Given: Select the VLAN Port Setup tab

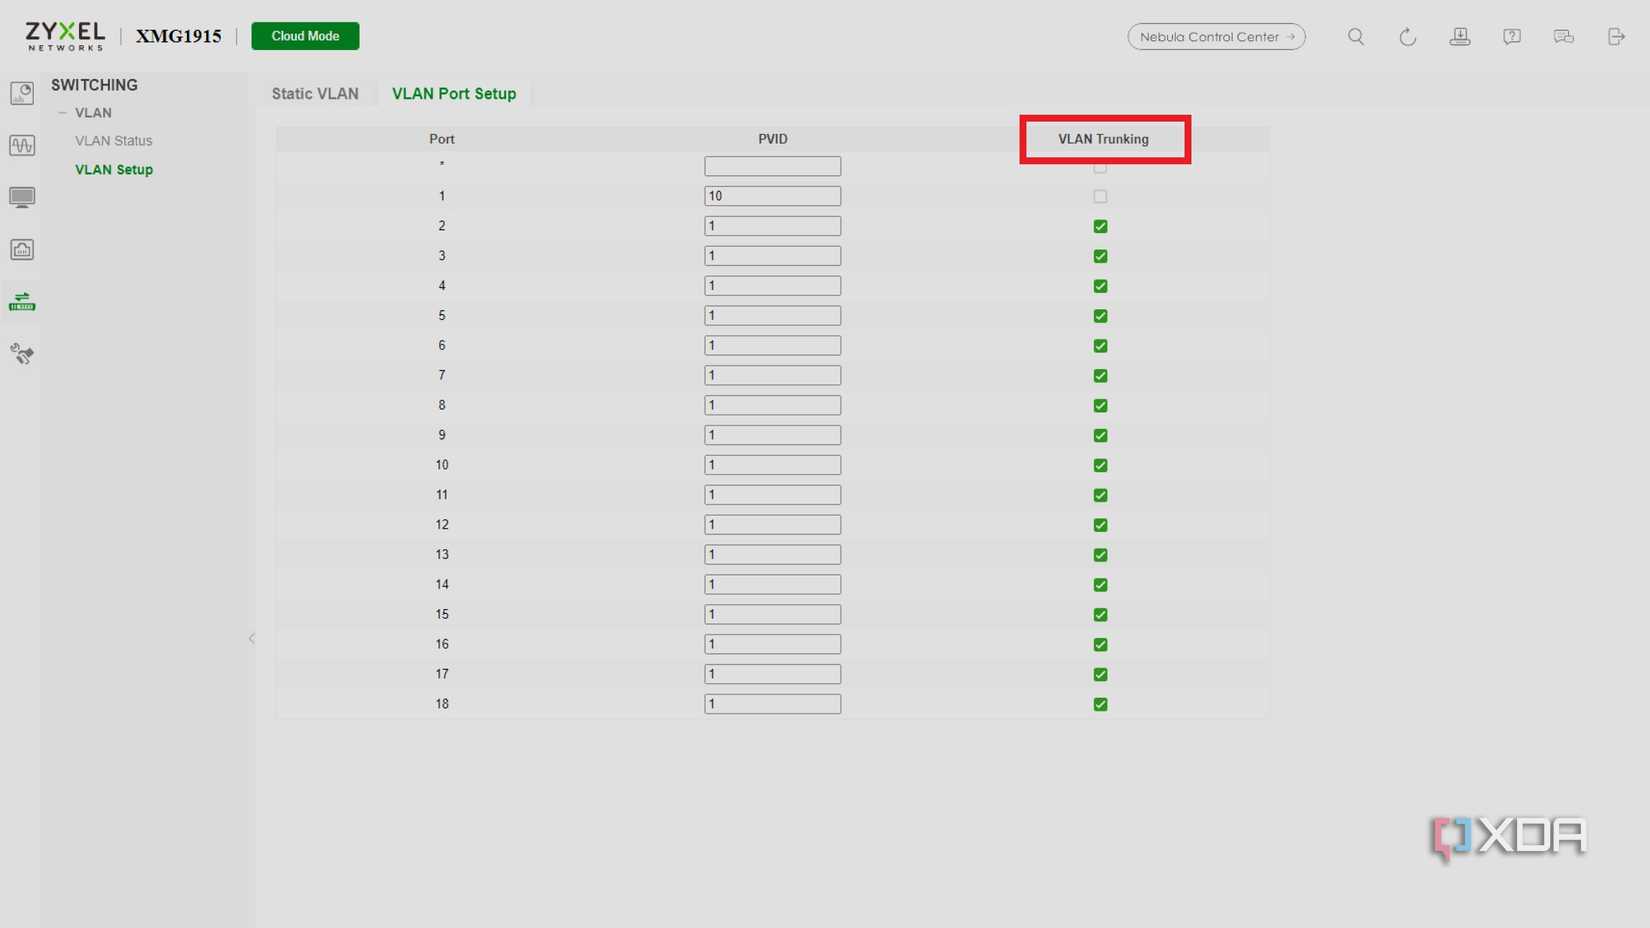Looking at the screenshot, I should click(454, 93).
